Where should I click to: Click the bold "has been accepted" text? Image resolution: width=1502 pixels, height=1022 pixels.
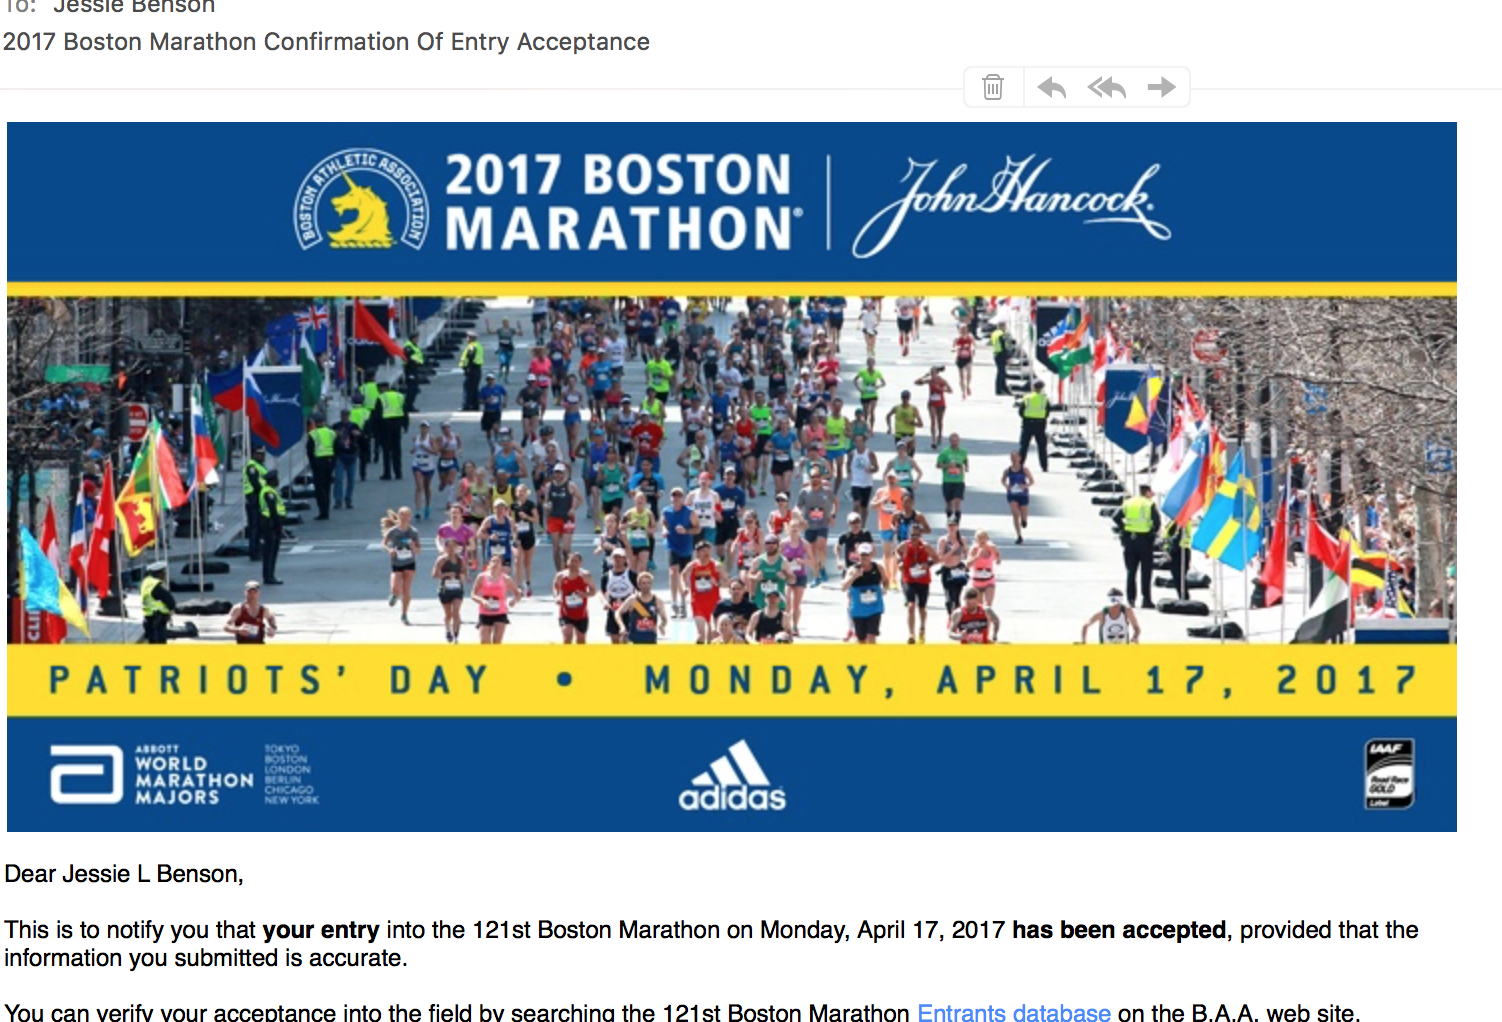(1118, 930)
